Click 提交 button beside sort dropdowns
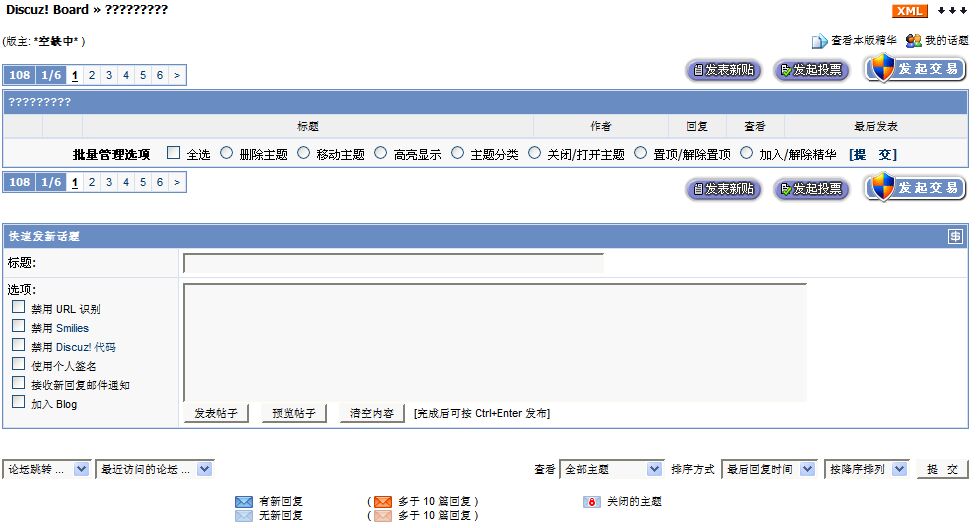The height and width of the screenshot is (528, 978). pos(942,469)
